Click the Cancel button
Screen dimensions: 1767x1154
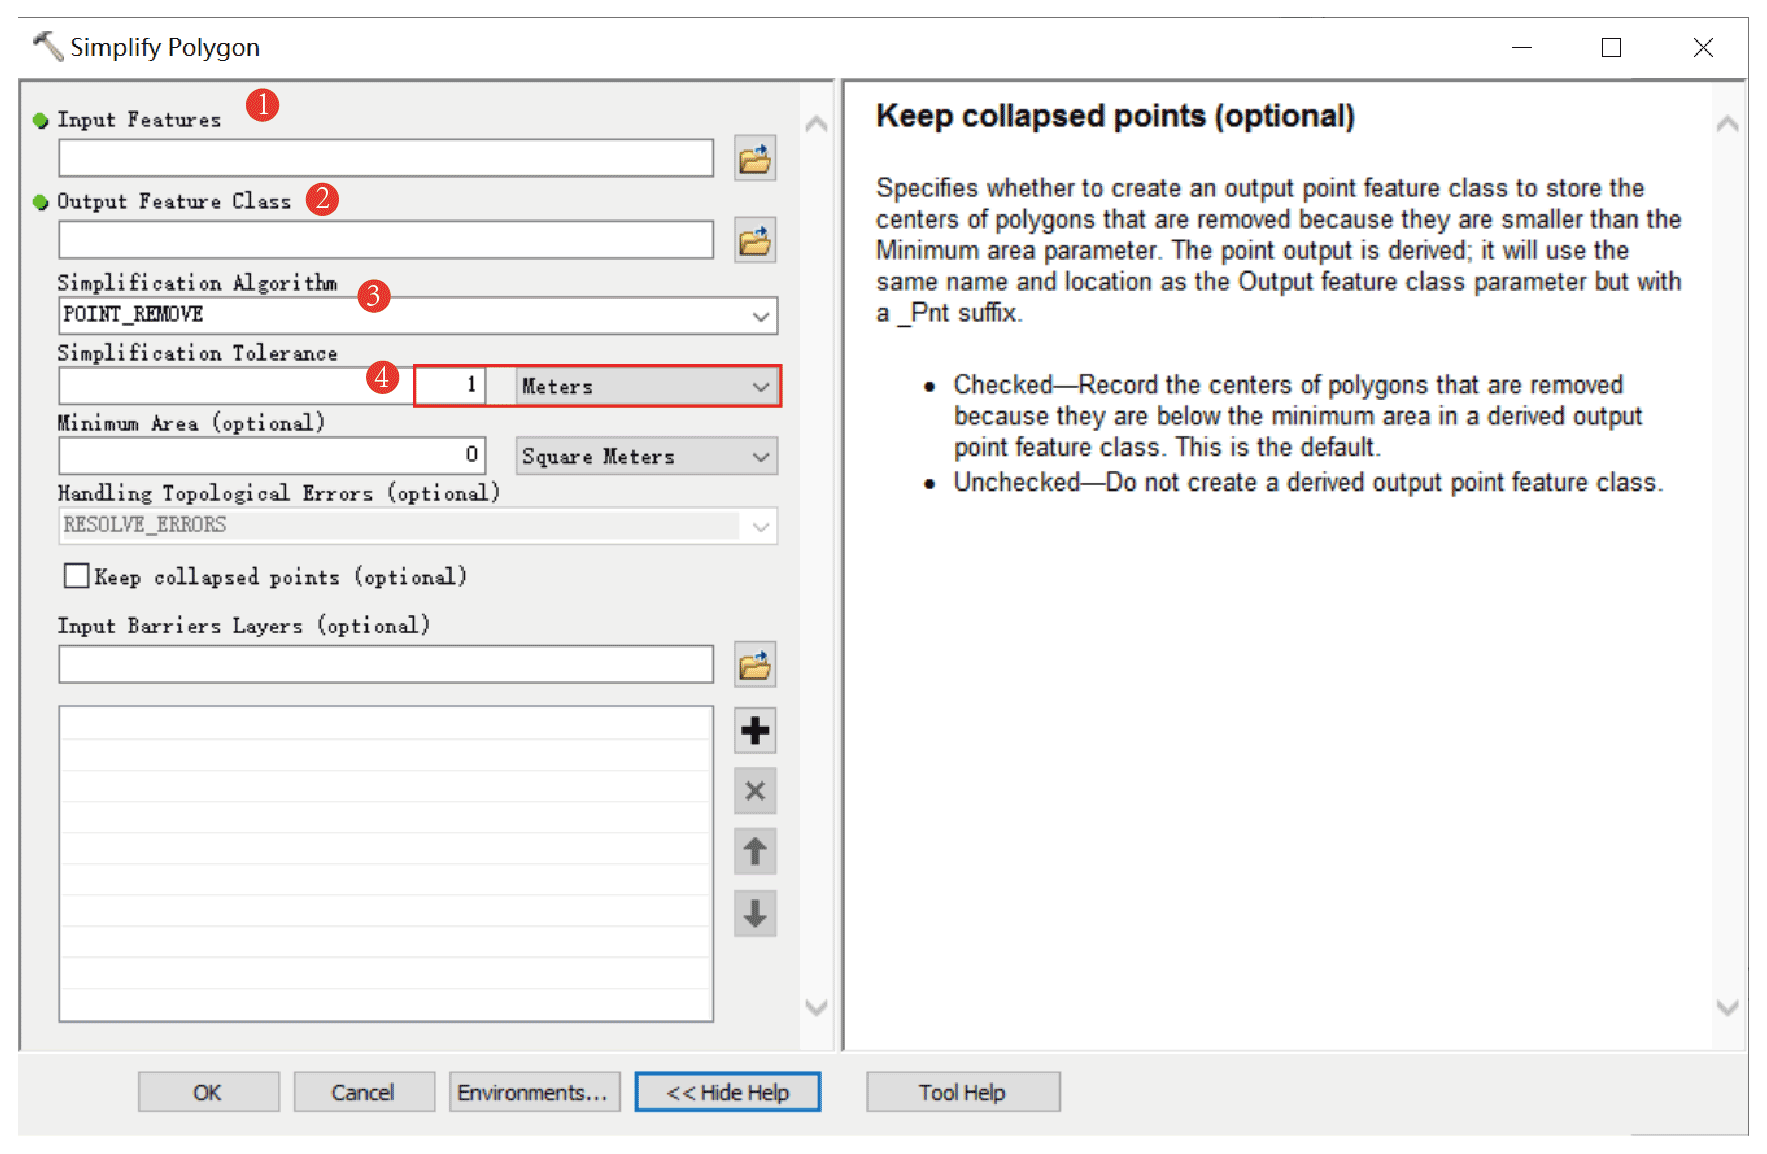coord(363,1092)
